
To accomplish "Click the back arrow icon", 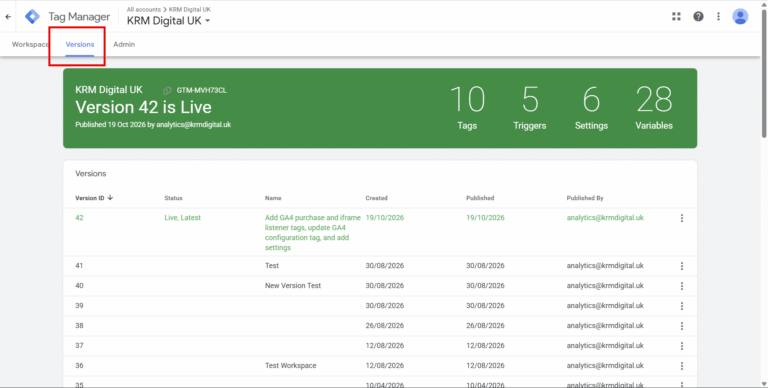I will (x=8, y=17).
